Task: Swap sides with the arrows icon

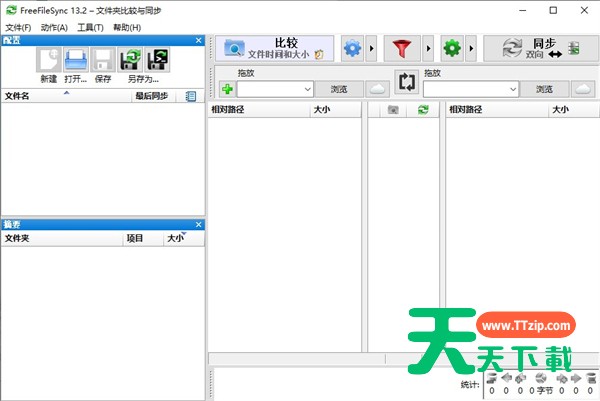Action: (x=406, y=82)
